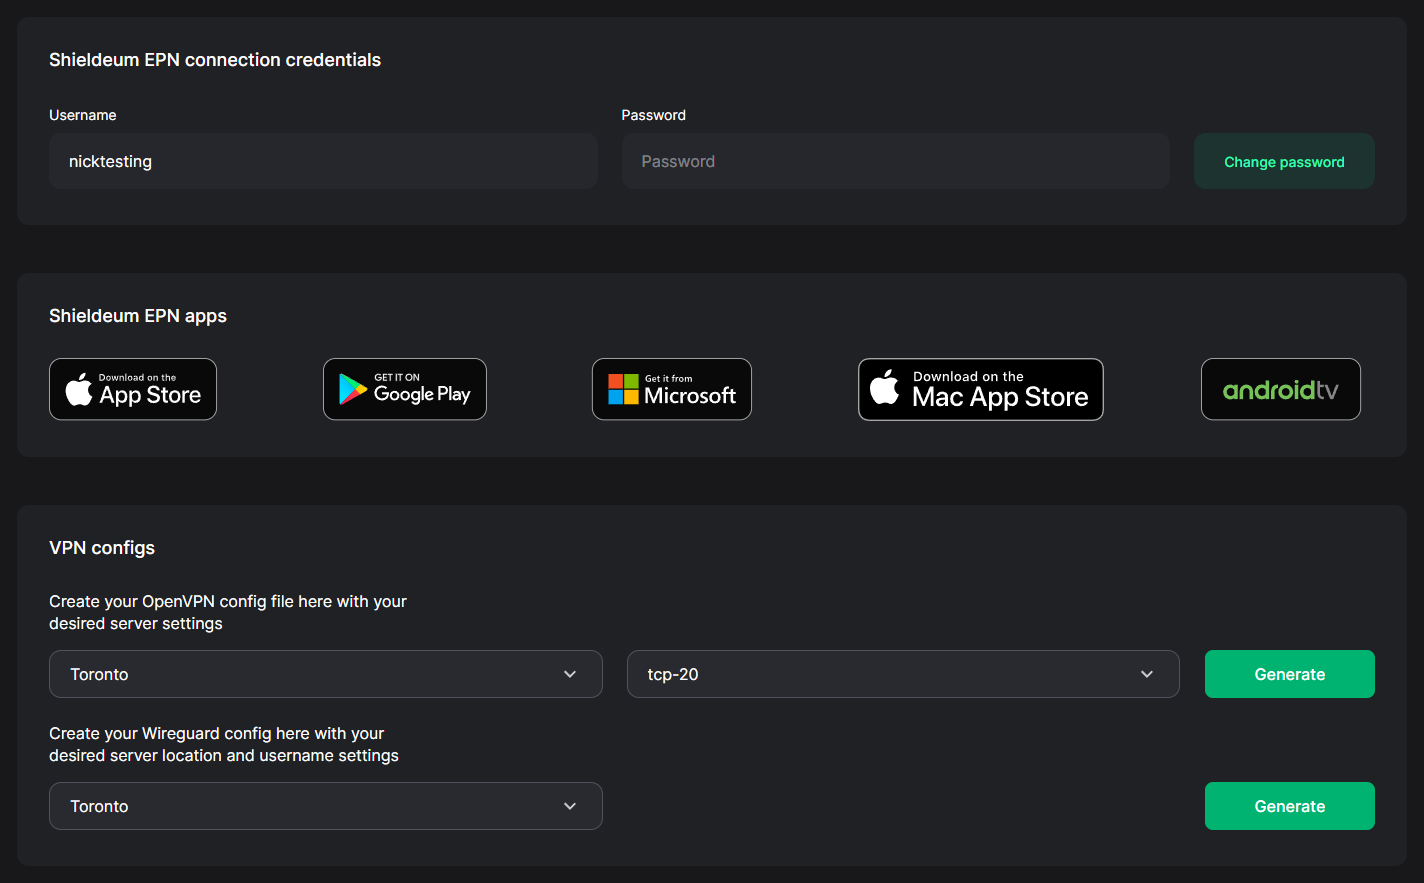
Task: Generate the Wireguard config file
Action: (1290, 806)
